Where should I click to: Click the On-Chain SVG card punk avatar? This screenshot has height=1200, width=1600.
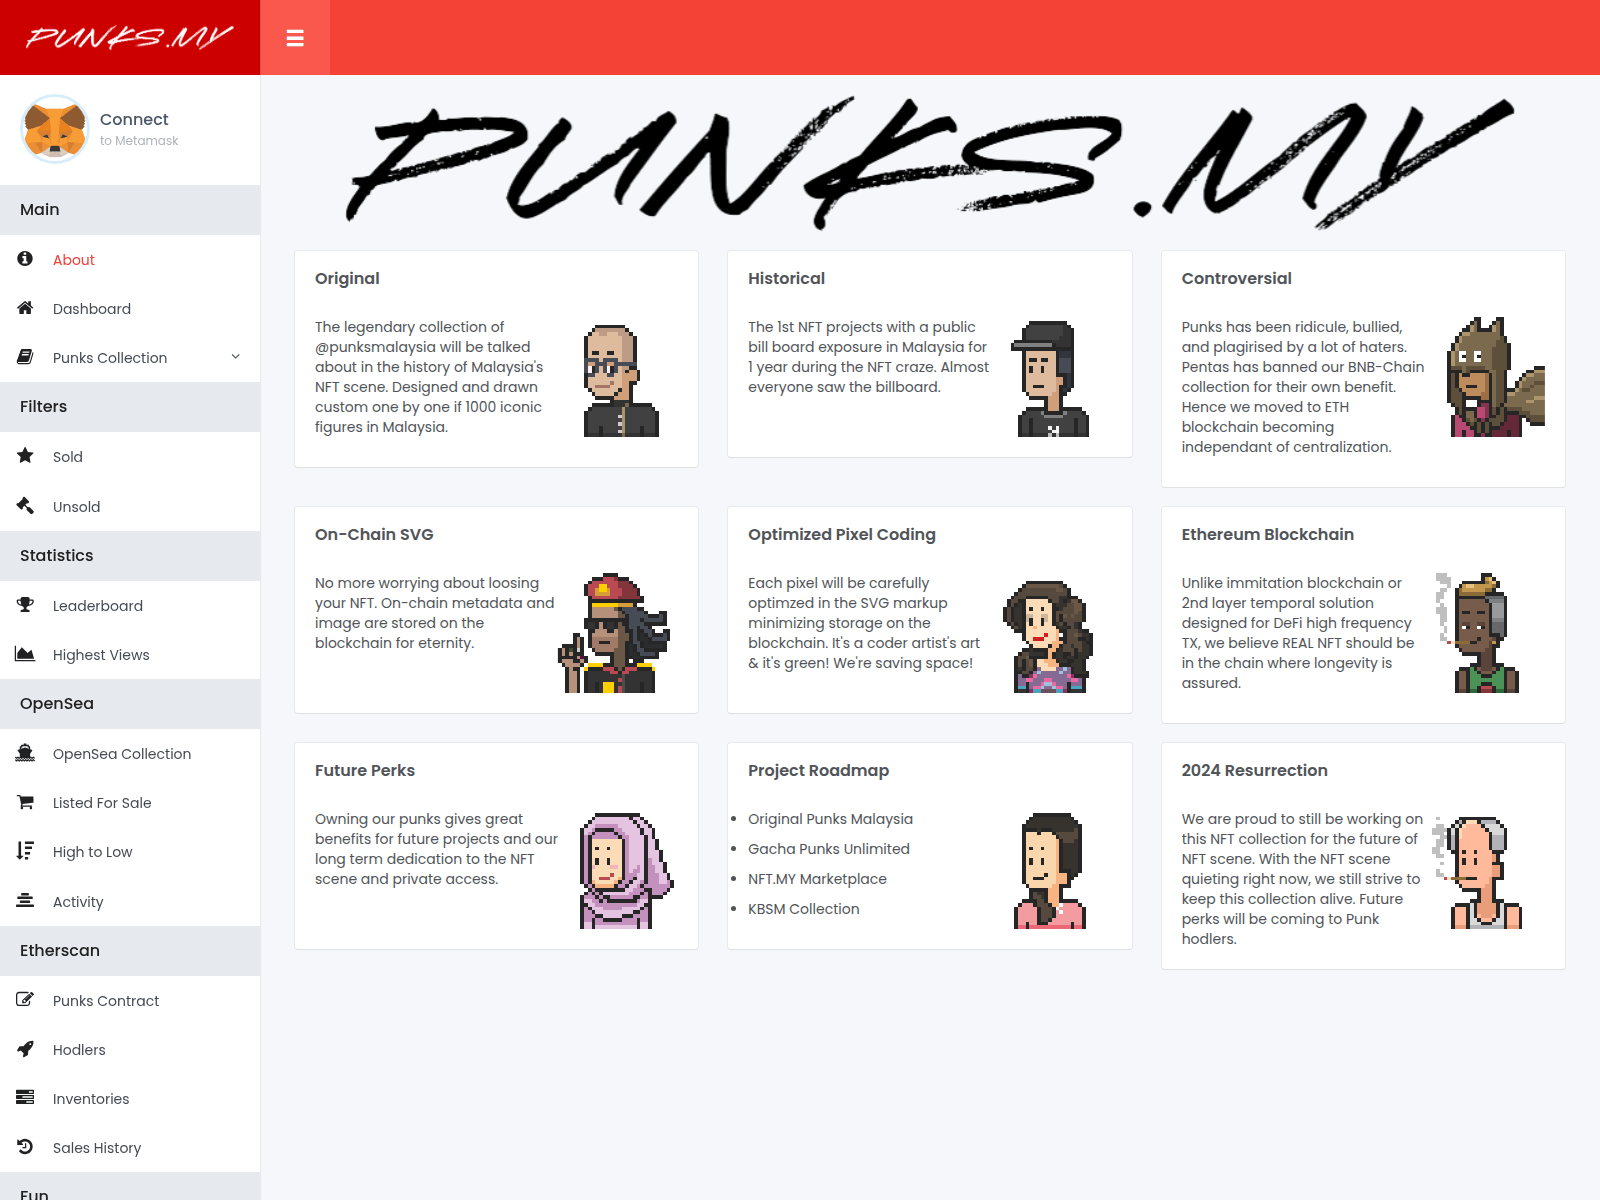(x=614, y=633)
